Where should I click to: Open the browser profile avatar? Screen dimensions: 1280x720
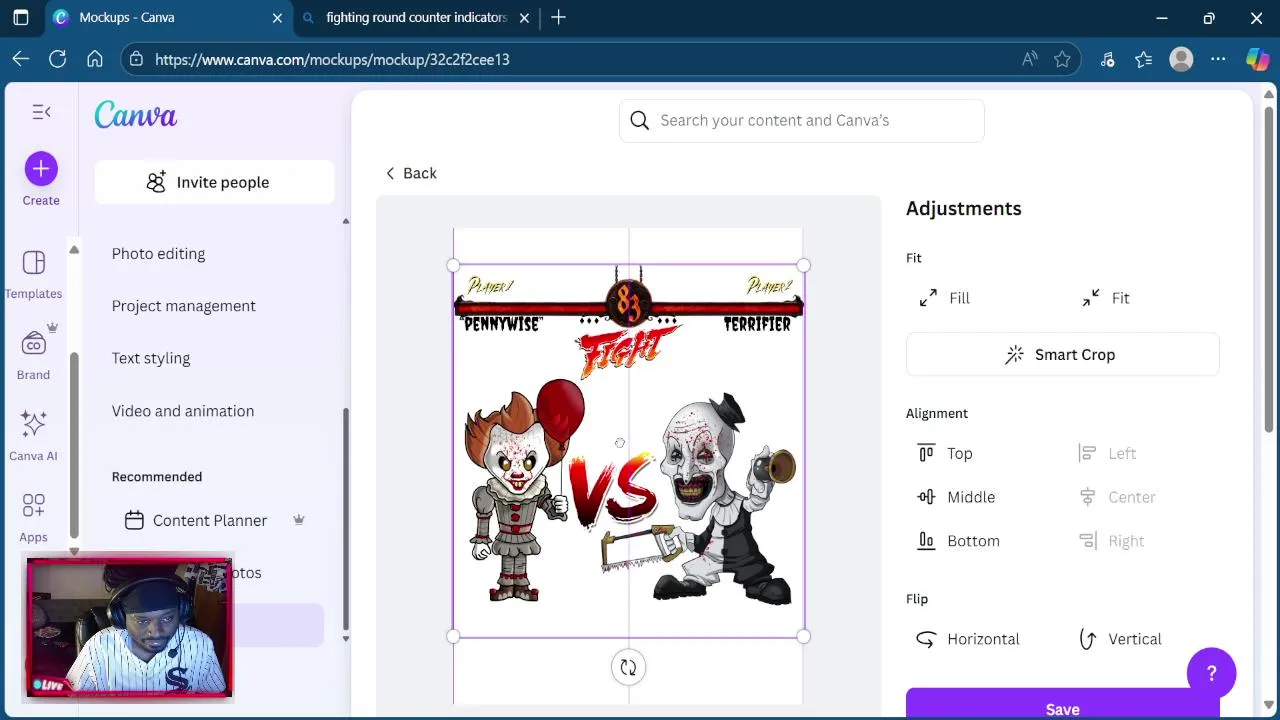pos(1181,59)
